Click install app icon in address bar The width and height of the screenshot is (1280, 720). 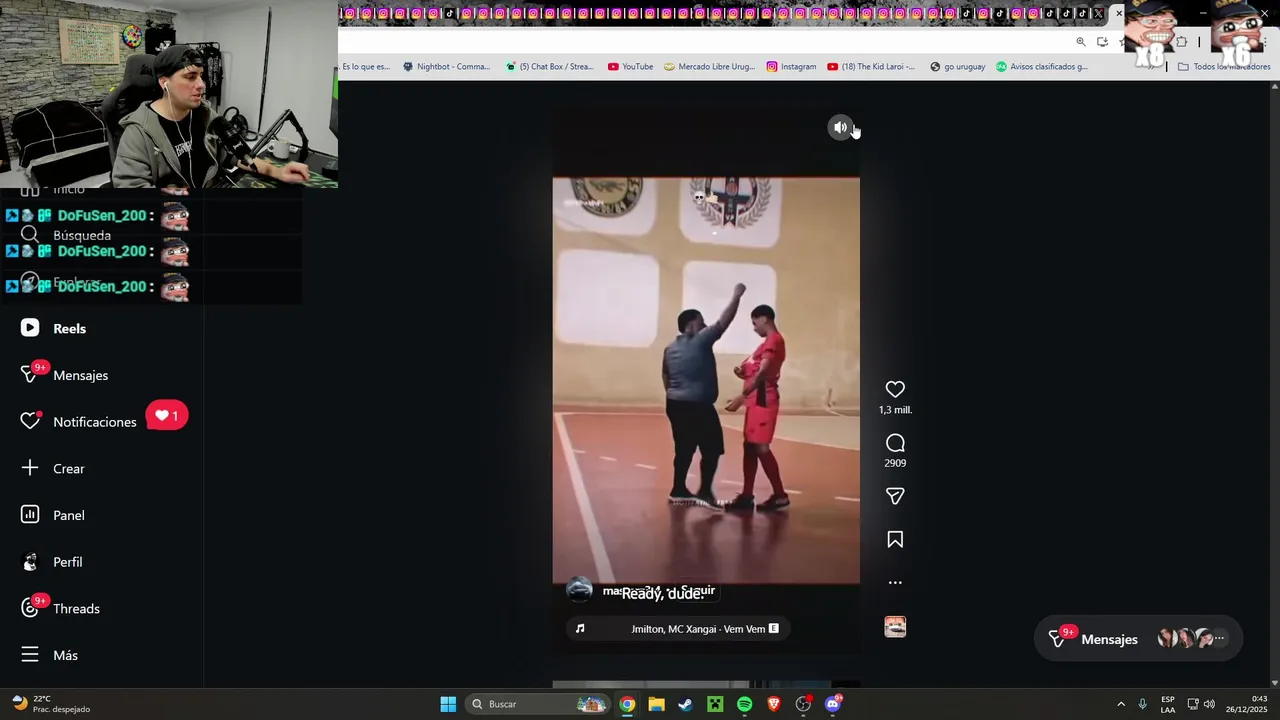point(1102,42)
